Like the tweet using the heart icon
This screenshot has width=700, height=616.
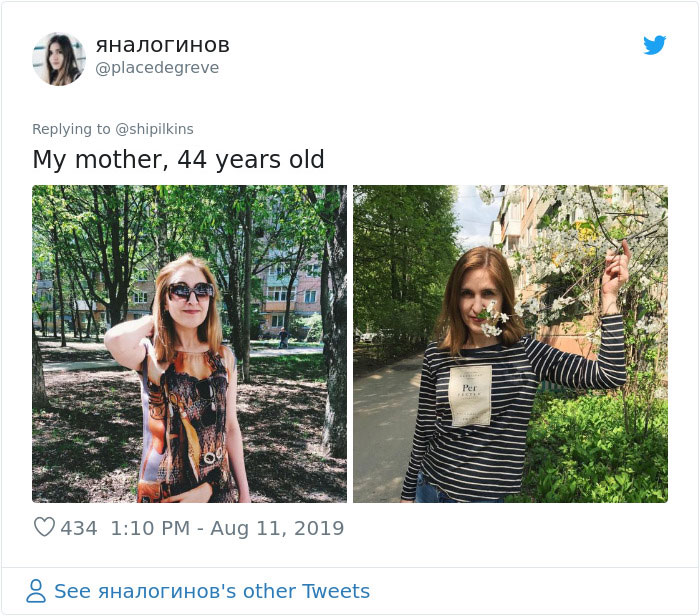click(44, 527)
